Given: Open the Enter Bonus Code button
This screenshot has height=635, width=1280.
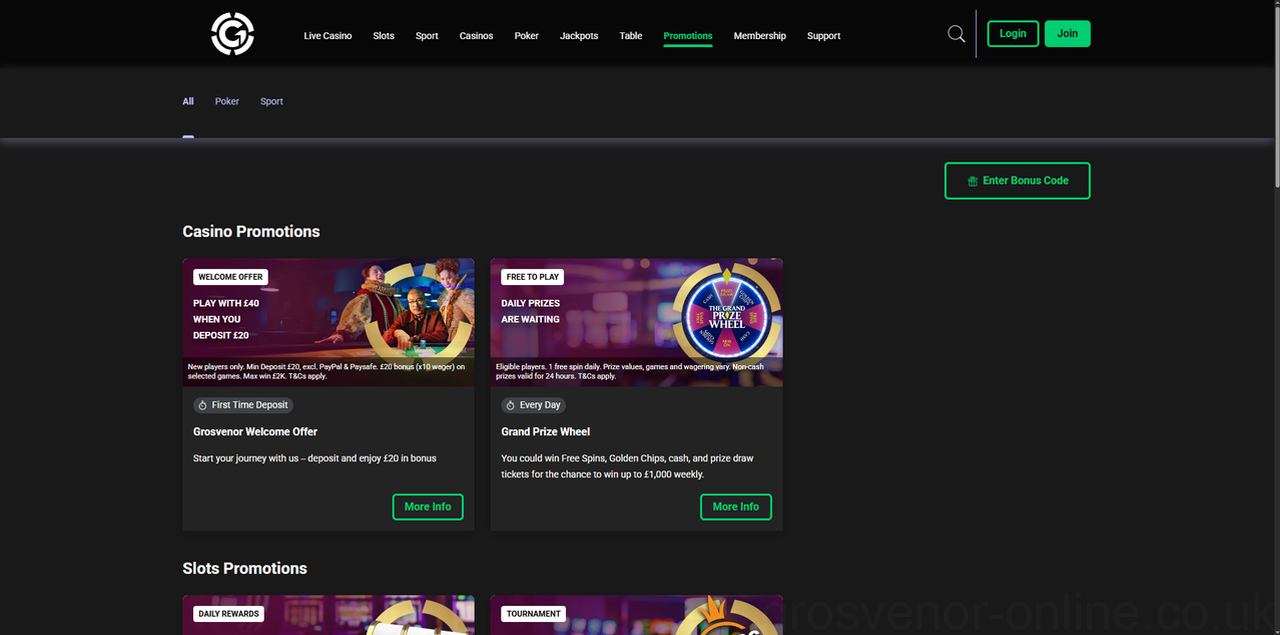Looking at the screenshot, I should [1017, 181].
